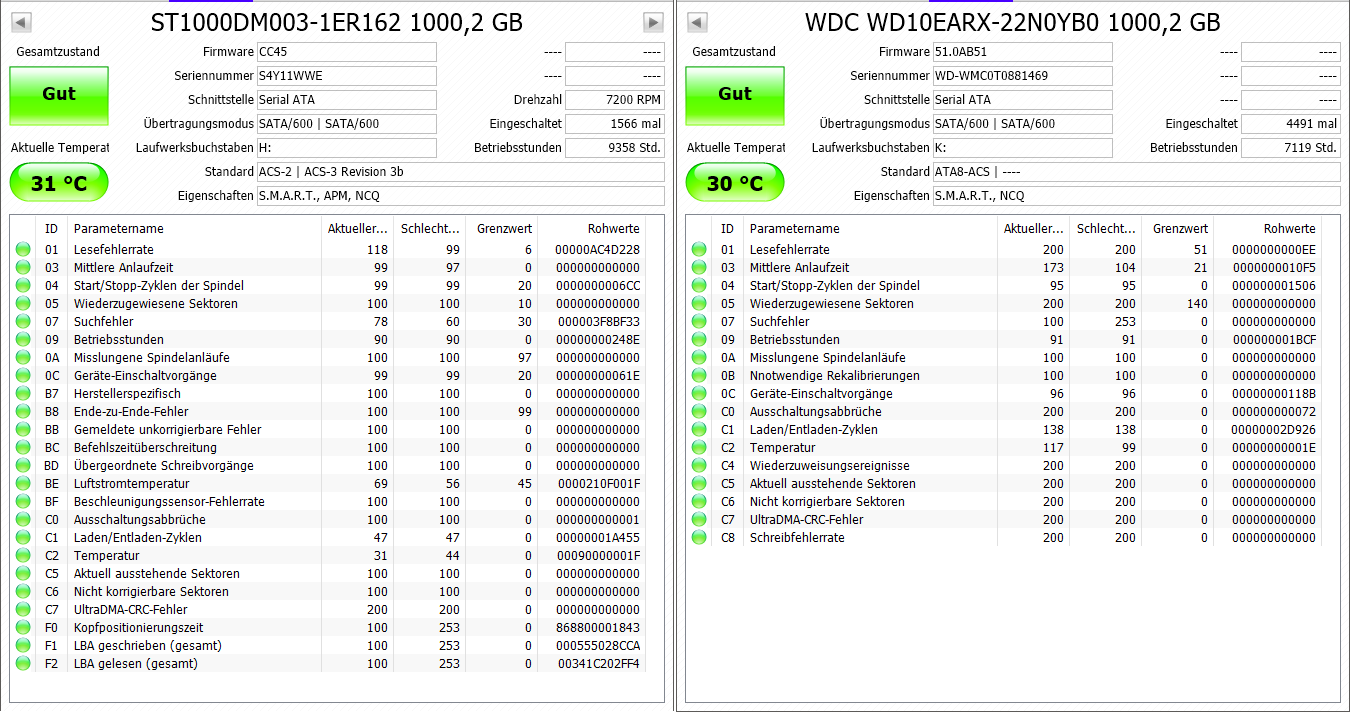The image size is (1354, 720).
Task: Click status circle for LBA gelesen (gesamt)
Action: click(x=23, y=664)
